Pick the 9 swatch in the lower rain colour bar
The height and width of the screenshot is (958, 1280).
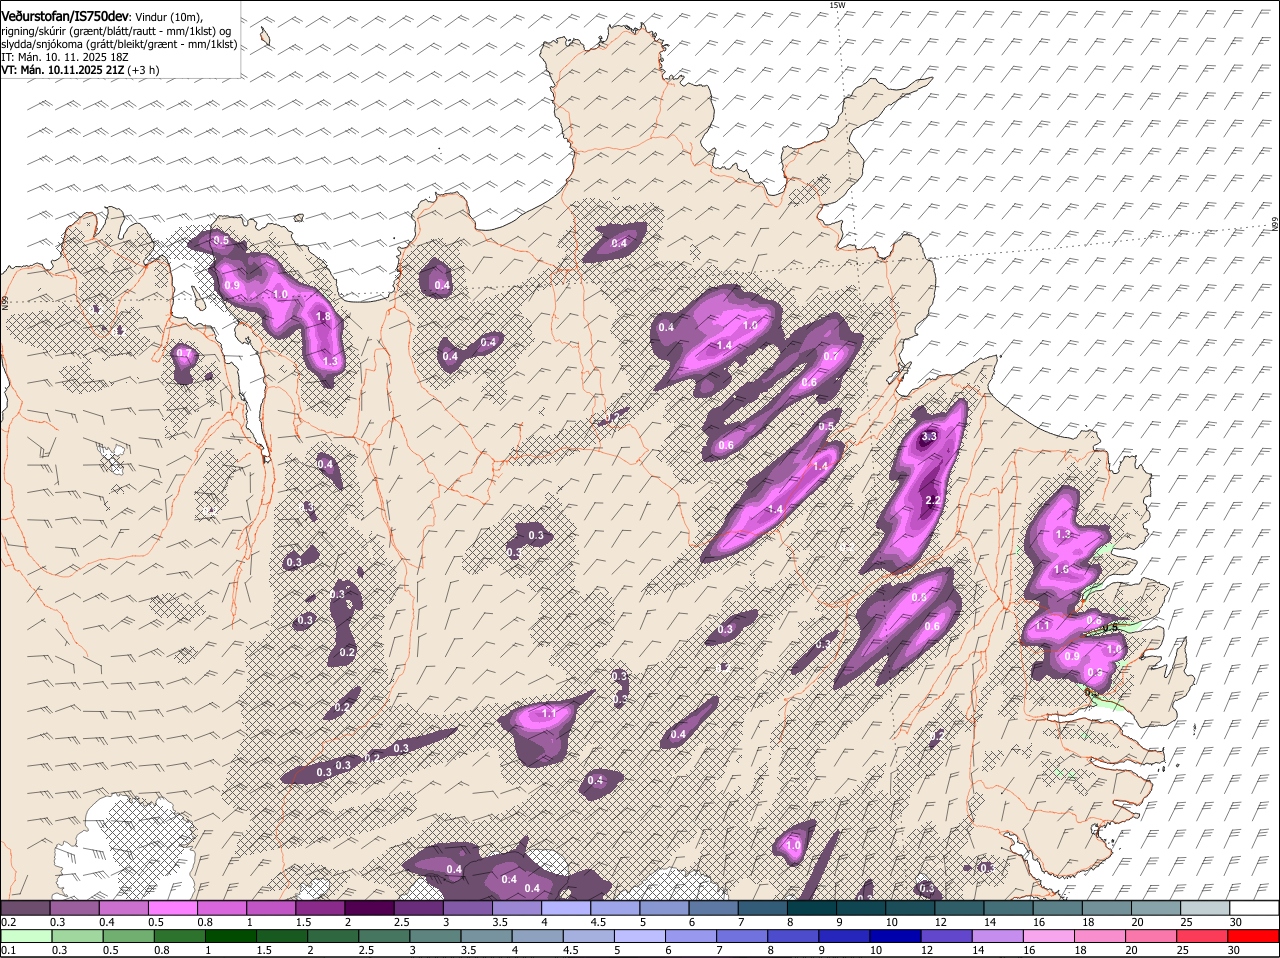(844, 937)
